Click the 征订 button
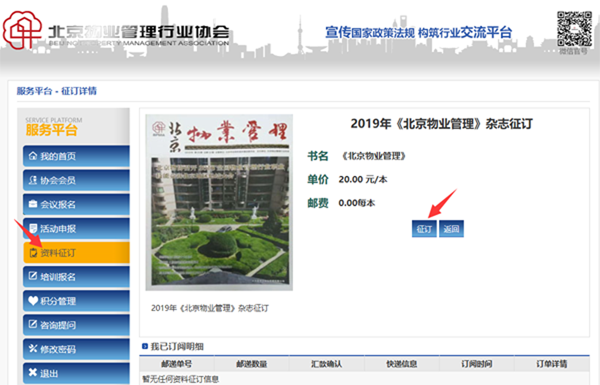This screenshot has height=385, width=600. point(424,229)
